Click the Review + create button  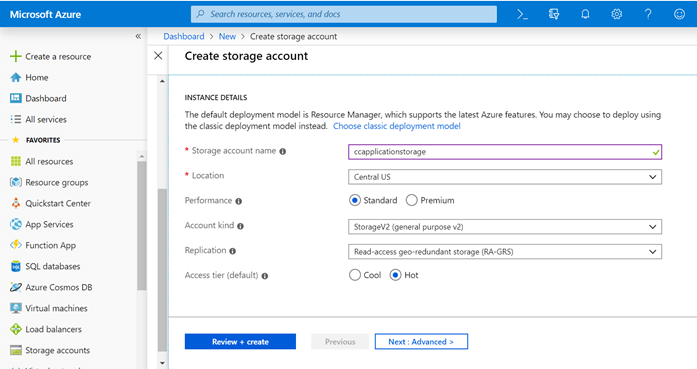pos(240,341)
